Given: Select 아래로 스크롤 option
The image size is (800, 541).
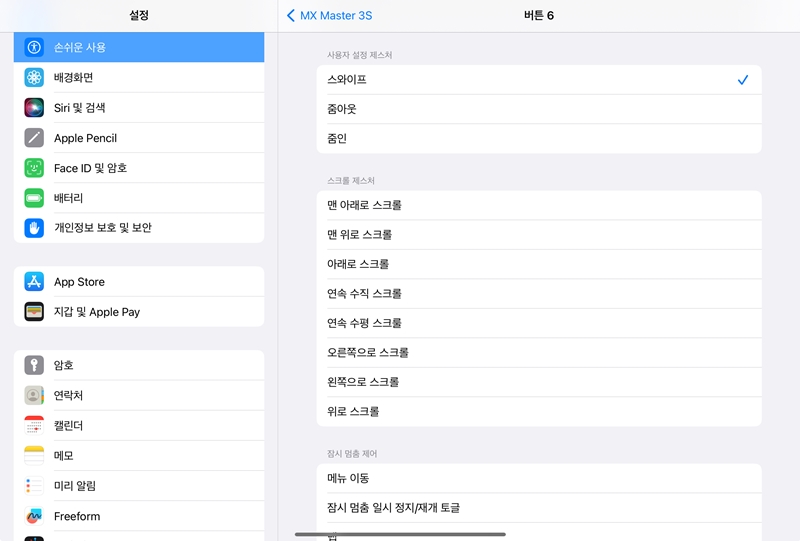Looking at the screenshot, I should (539, 264).
